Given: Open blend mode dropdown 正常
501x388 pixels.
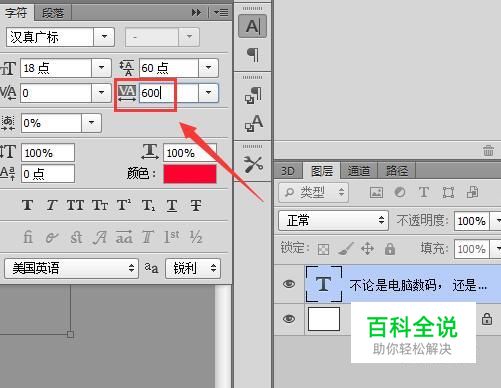Looking at the screenshot, I should pyautogui.click(x=333, y=220).
